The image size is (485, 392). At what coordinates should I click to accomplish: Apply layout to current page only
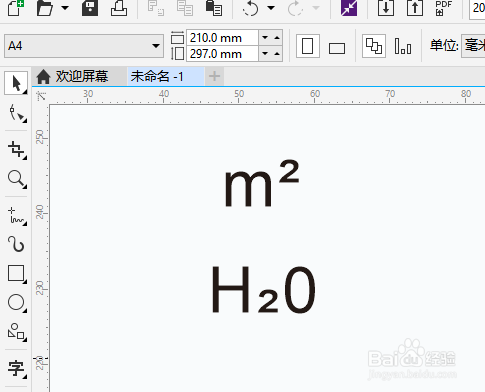403,46
